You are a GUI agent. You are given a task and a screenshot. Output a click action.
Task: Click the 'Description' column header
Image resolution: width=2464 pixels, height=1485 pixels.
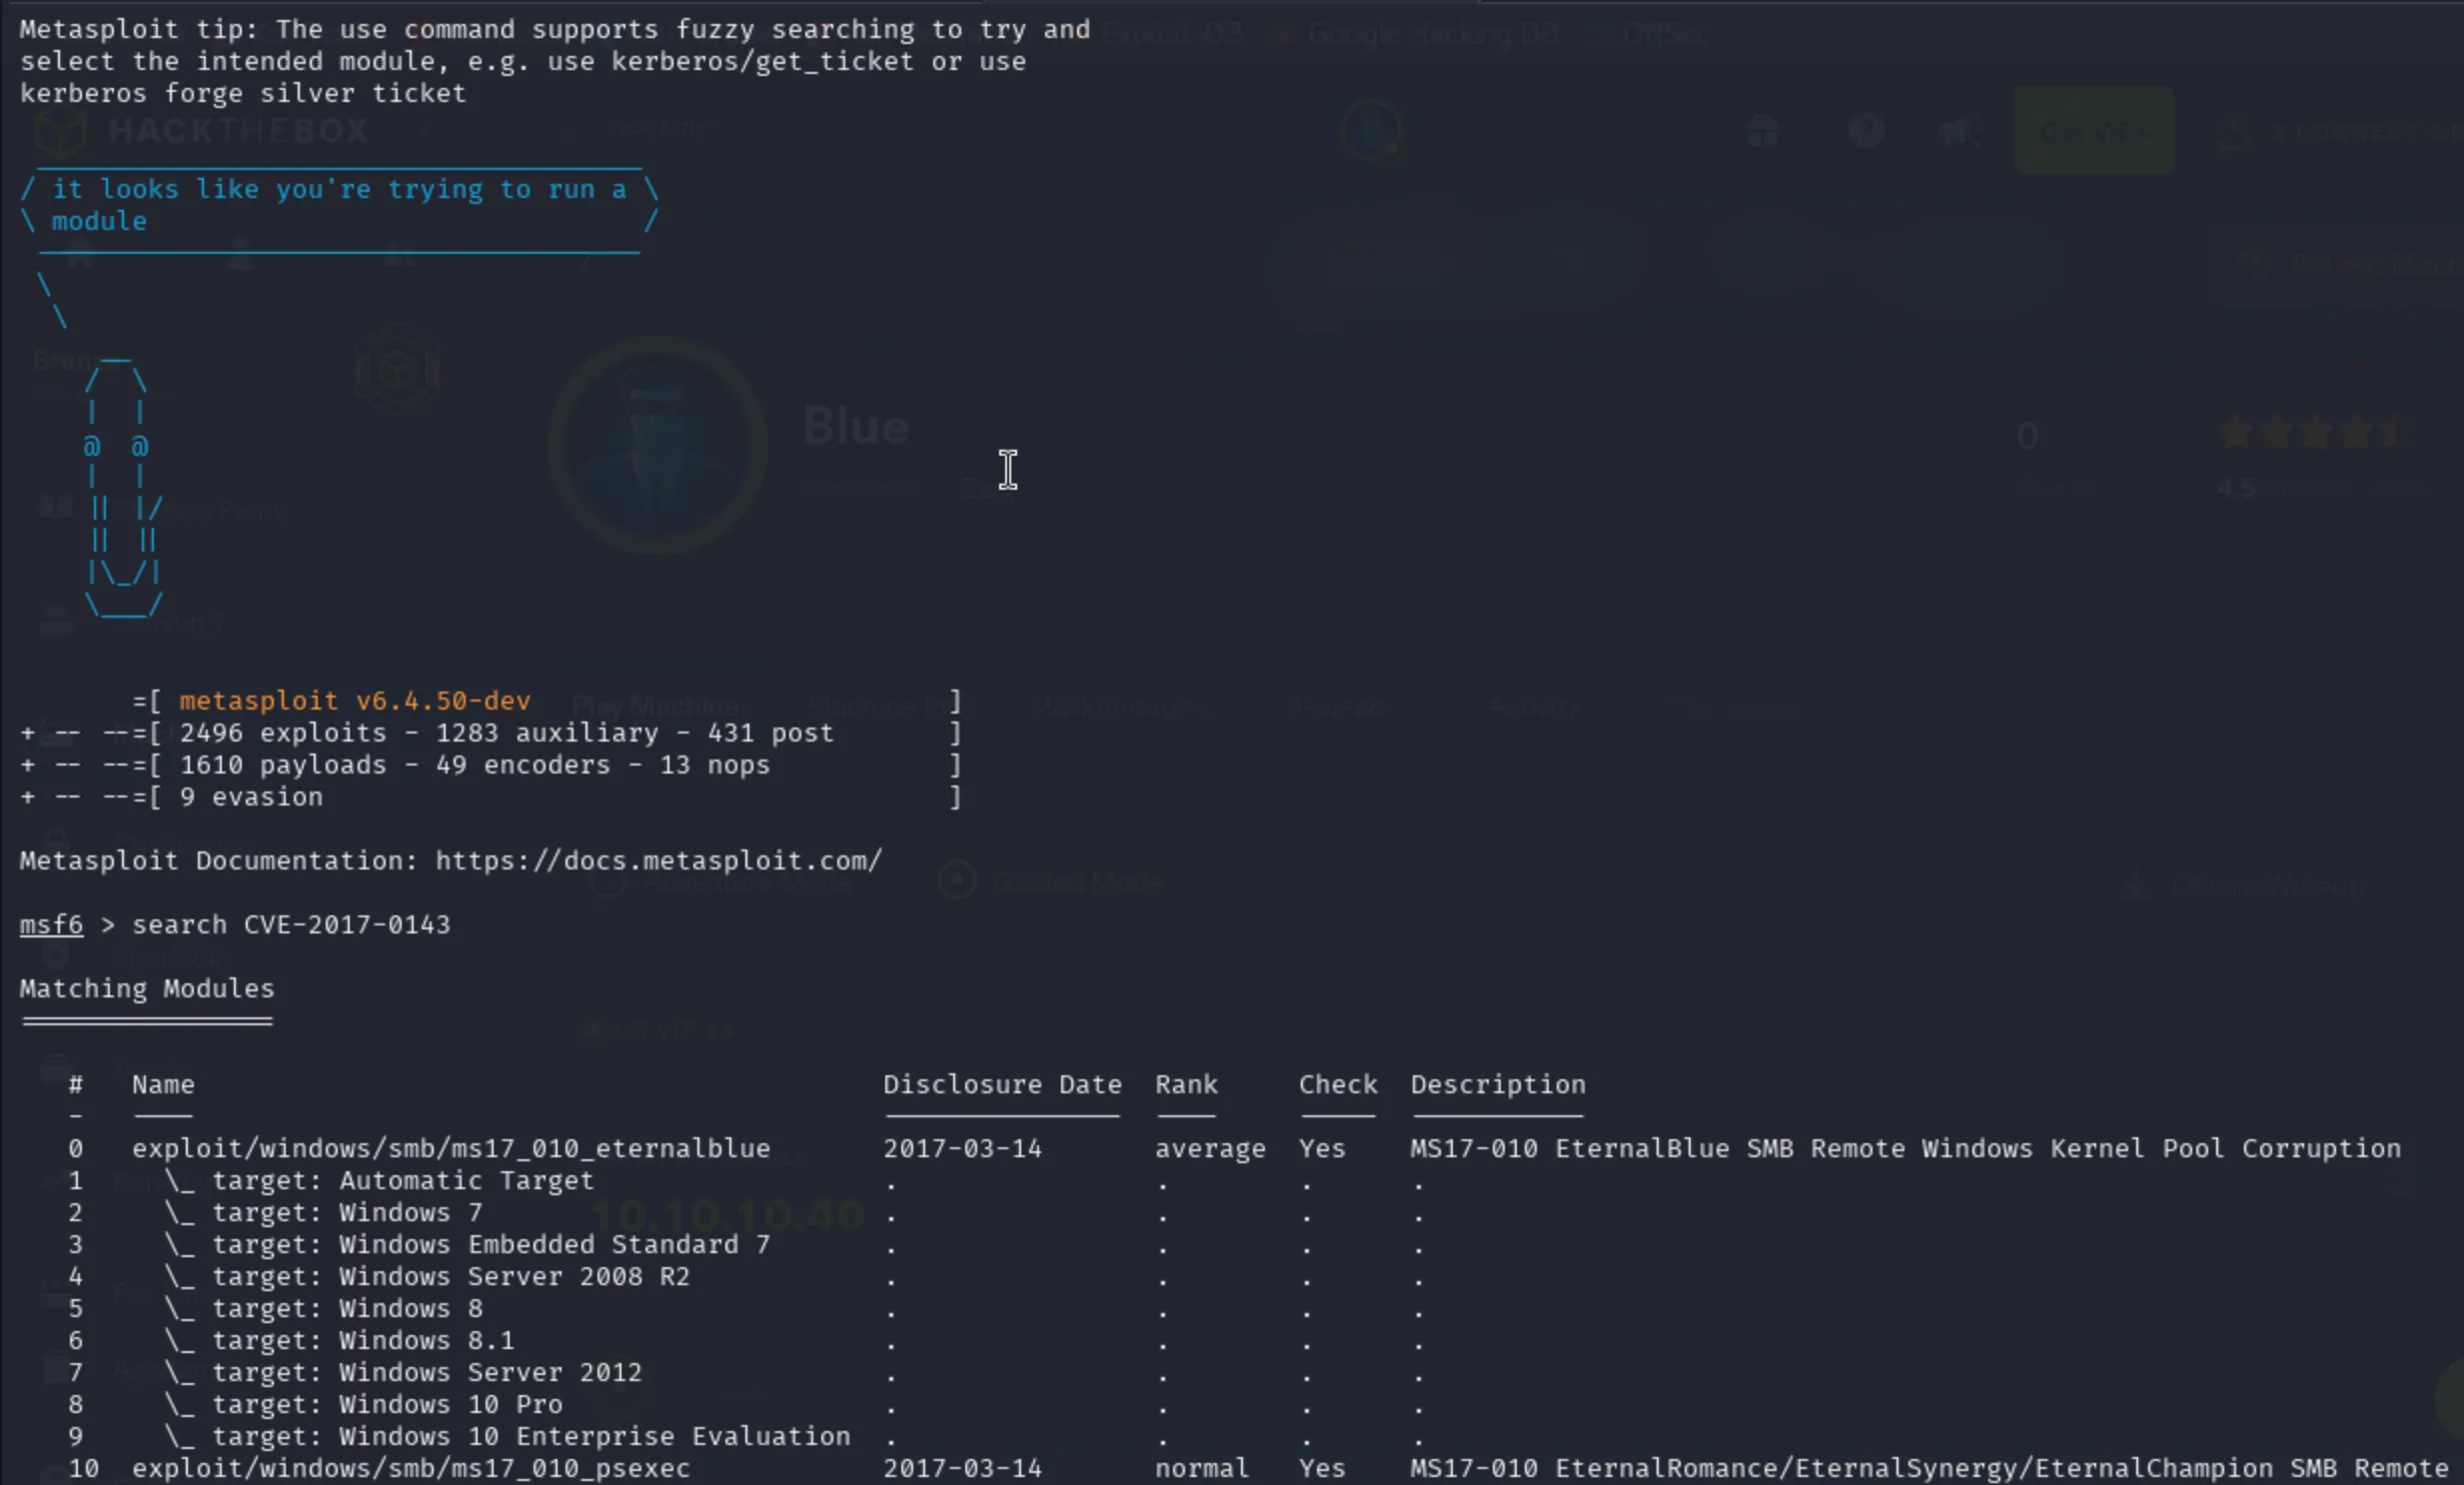coord(1498,1084)
